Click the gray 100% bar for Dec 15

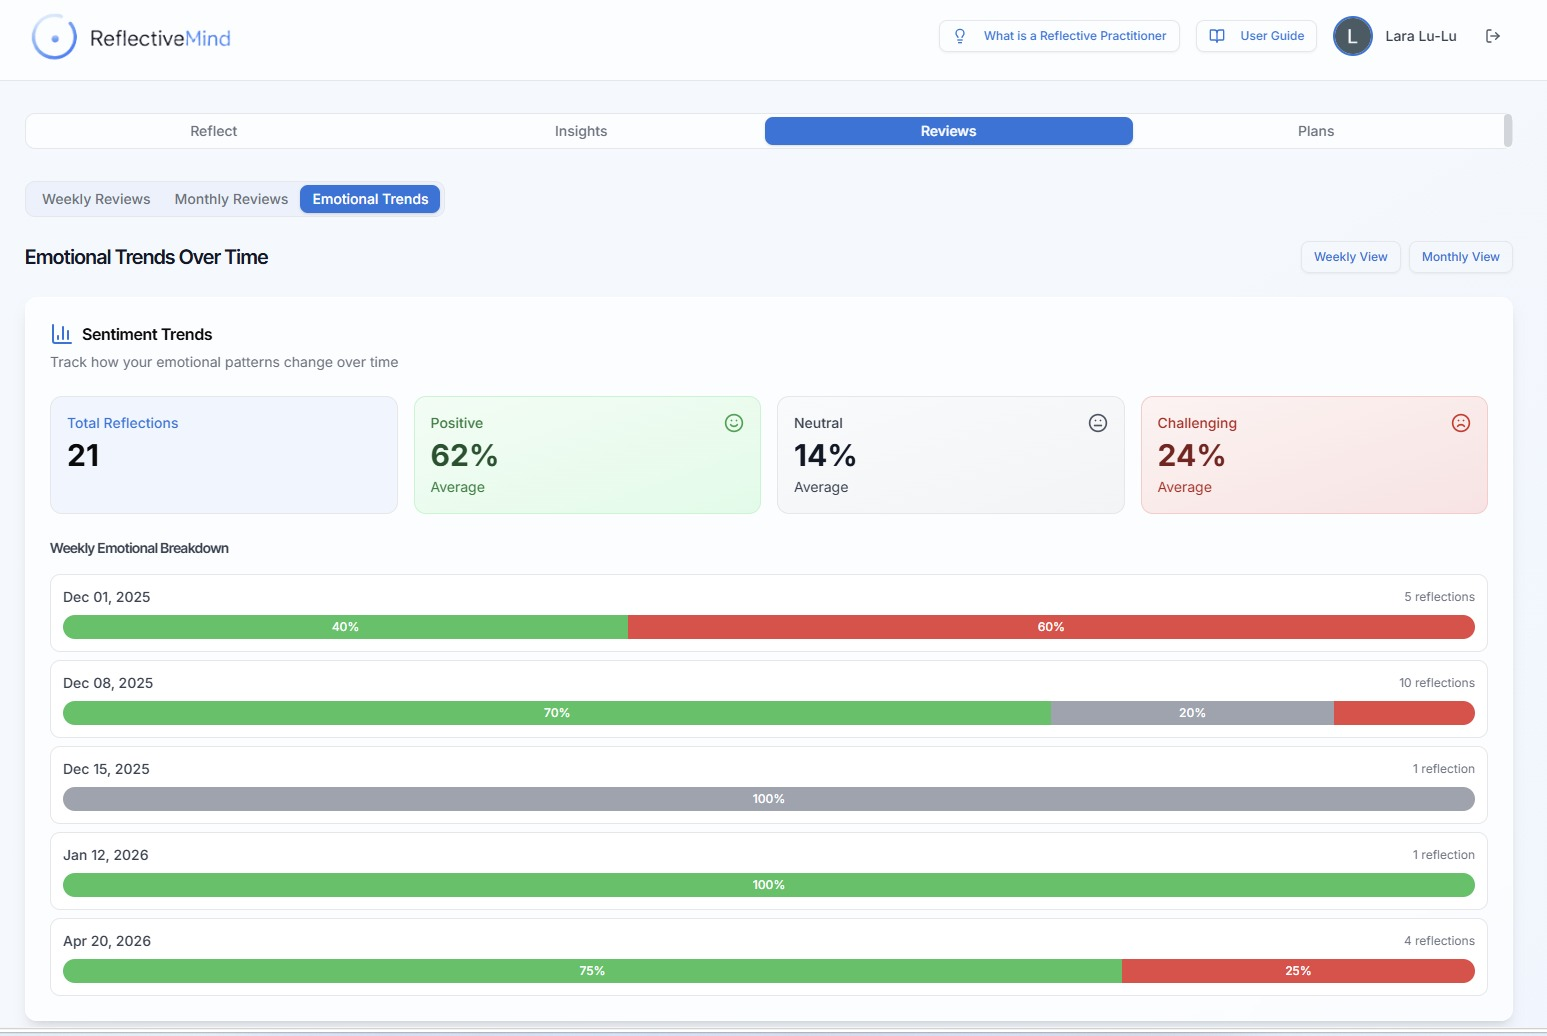[769, 799]
